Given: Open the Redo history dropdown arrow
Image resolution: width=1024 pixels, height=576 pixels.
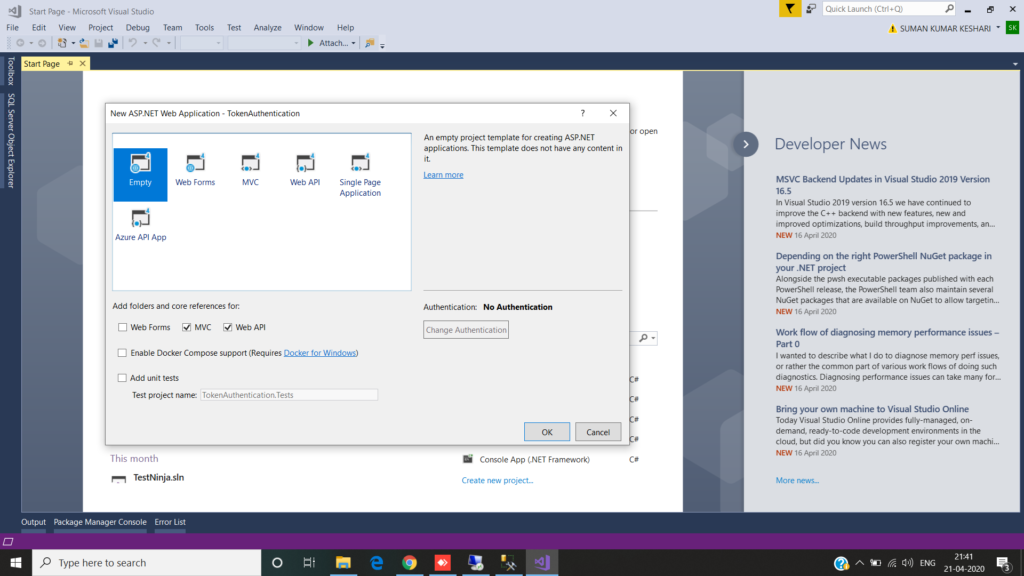Looking at the screenshot, I should point(168,43).
